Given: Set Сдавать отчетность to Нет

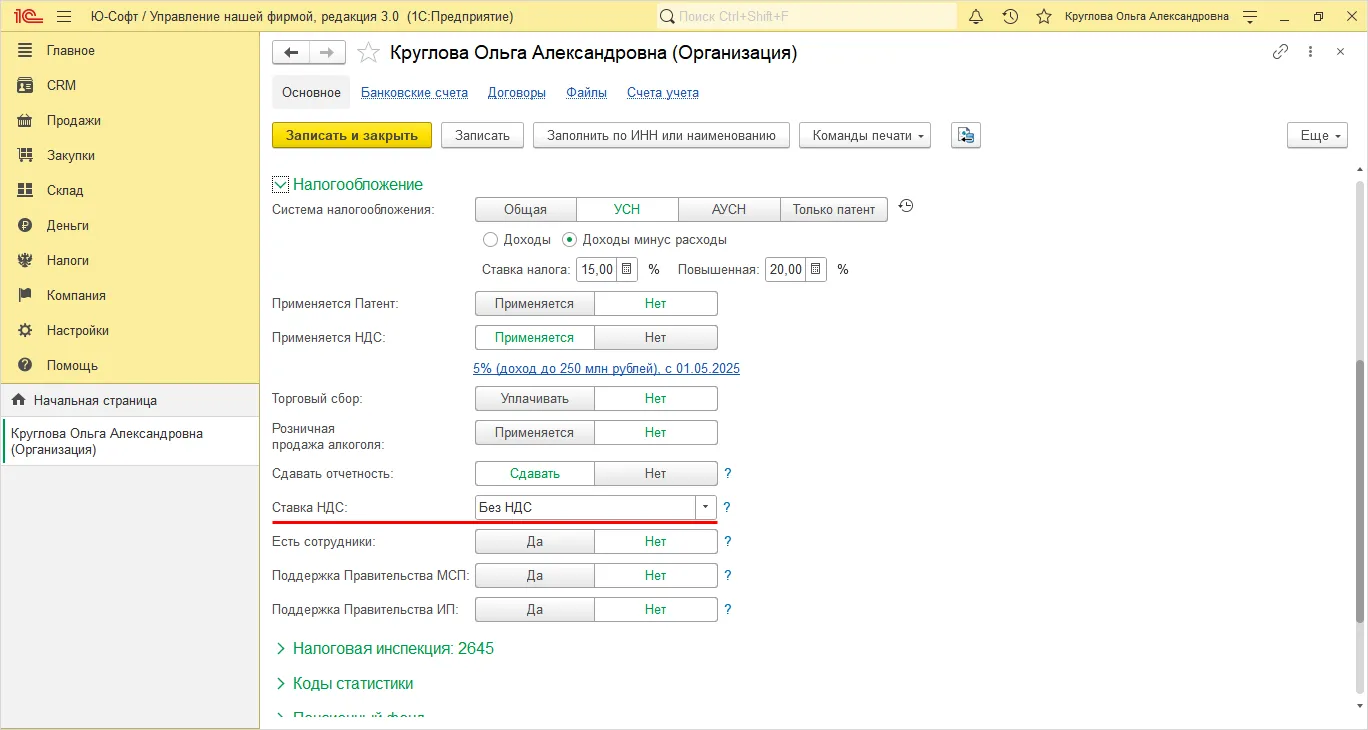Looking at the screenshot, I should 655,473.
